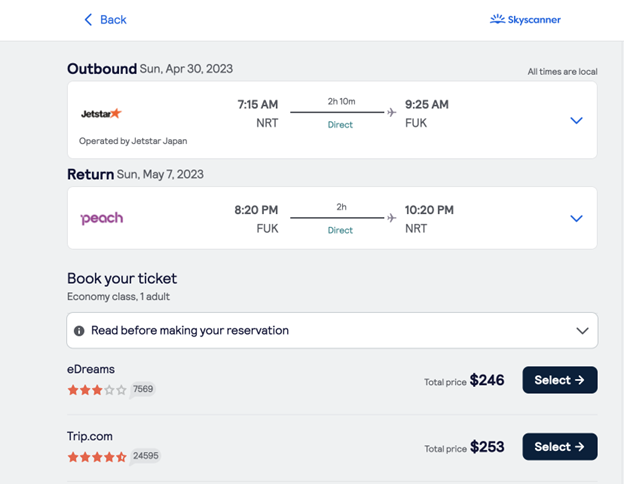
Task: Click the Back chevron arrow icon
Action: [x=88, y=20]
